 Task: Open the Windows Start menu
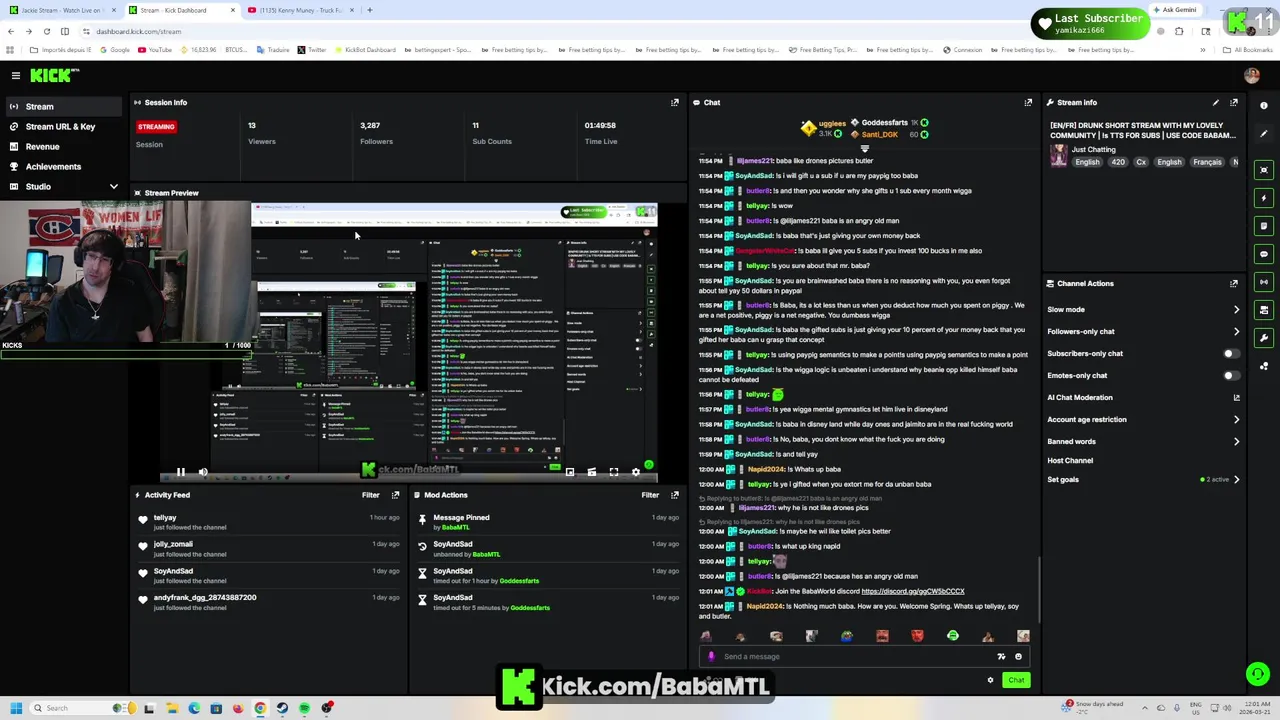[x=16, y=708]
